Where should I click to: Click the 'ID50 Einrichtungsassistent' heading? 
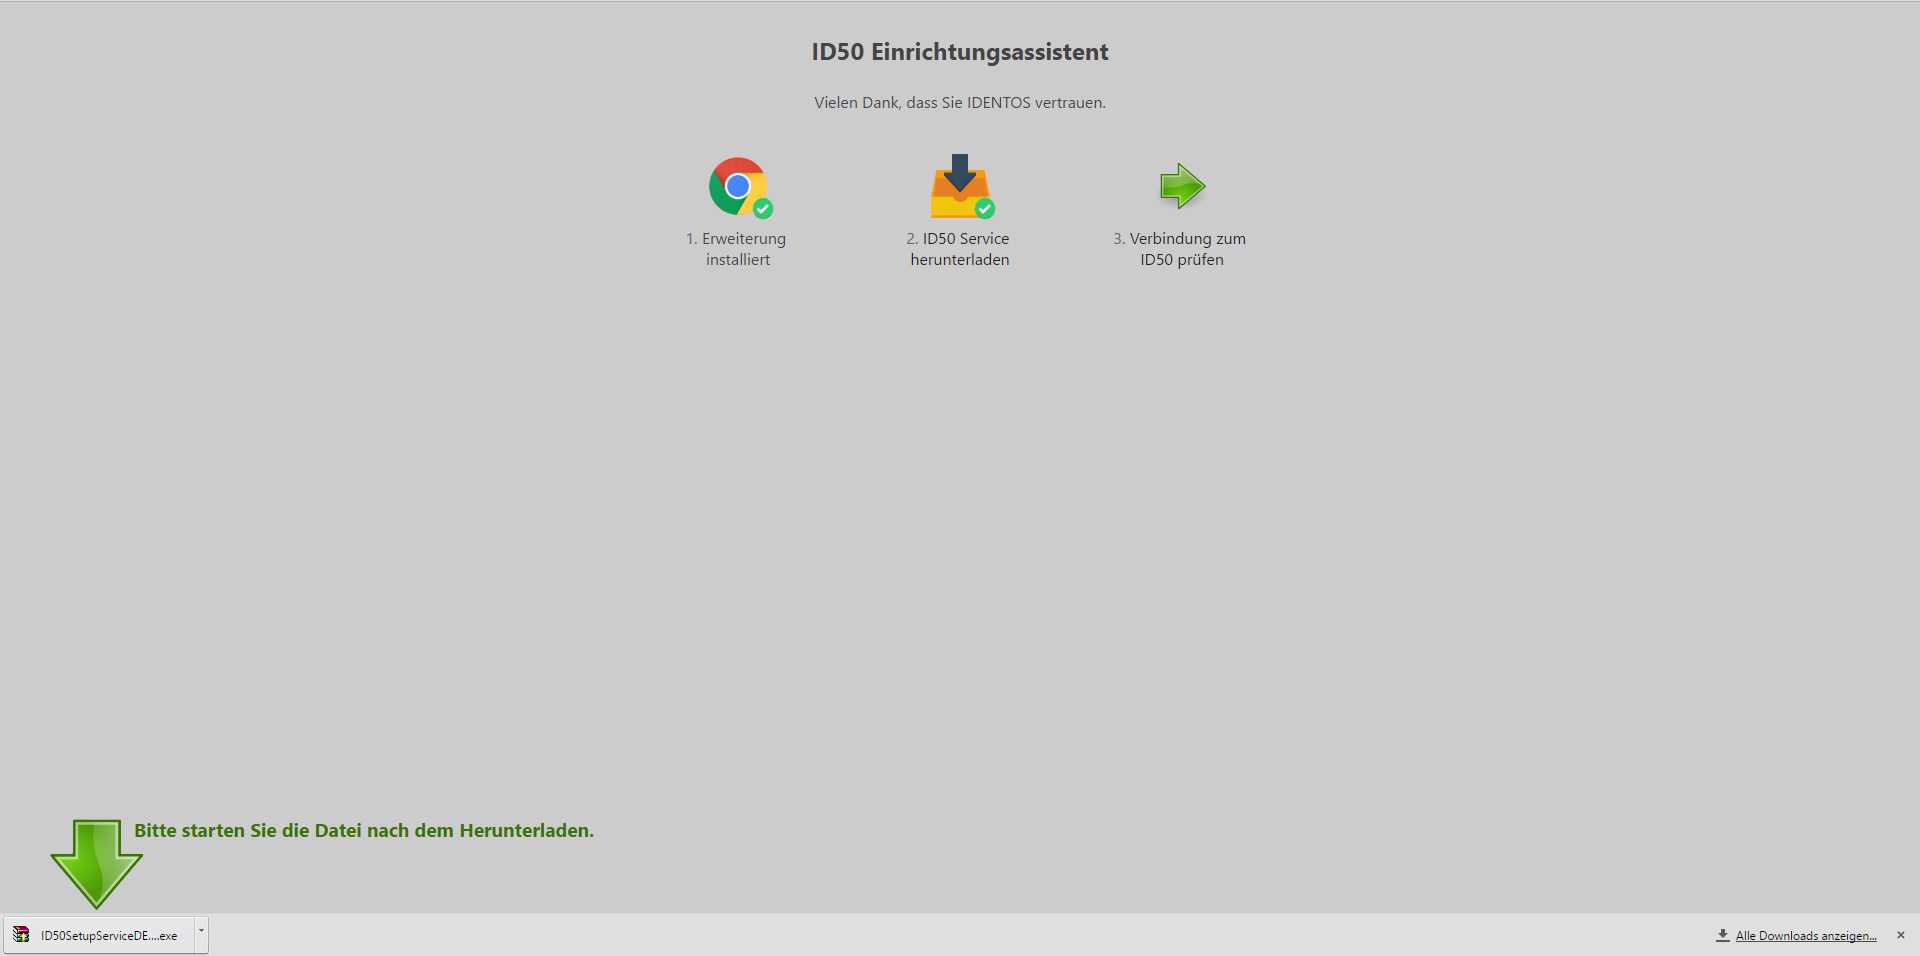pos(959,52)
